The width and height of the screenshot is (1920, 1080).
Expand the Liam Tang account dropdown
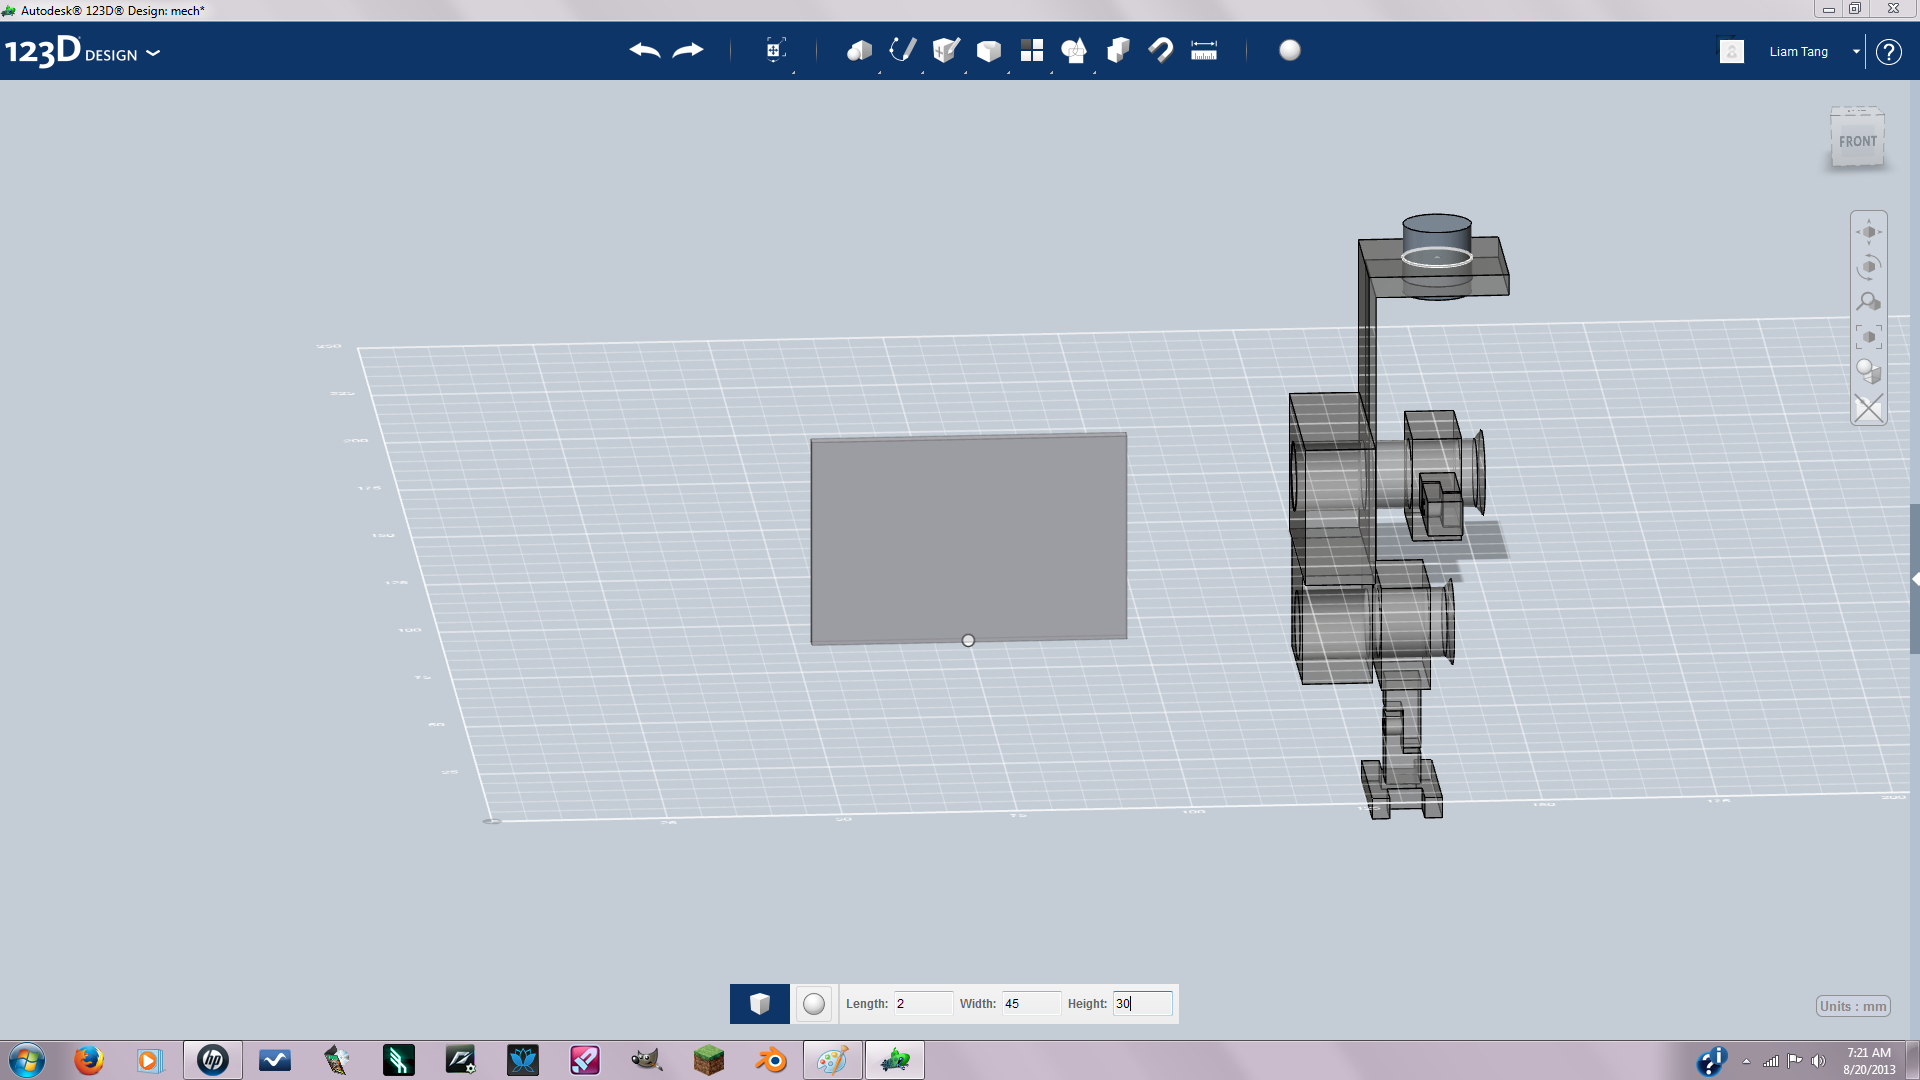[x=1856, y=52]
